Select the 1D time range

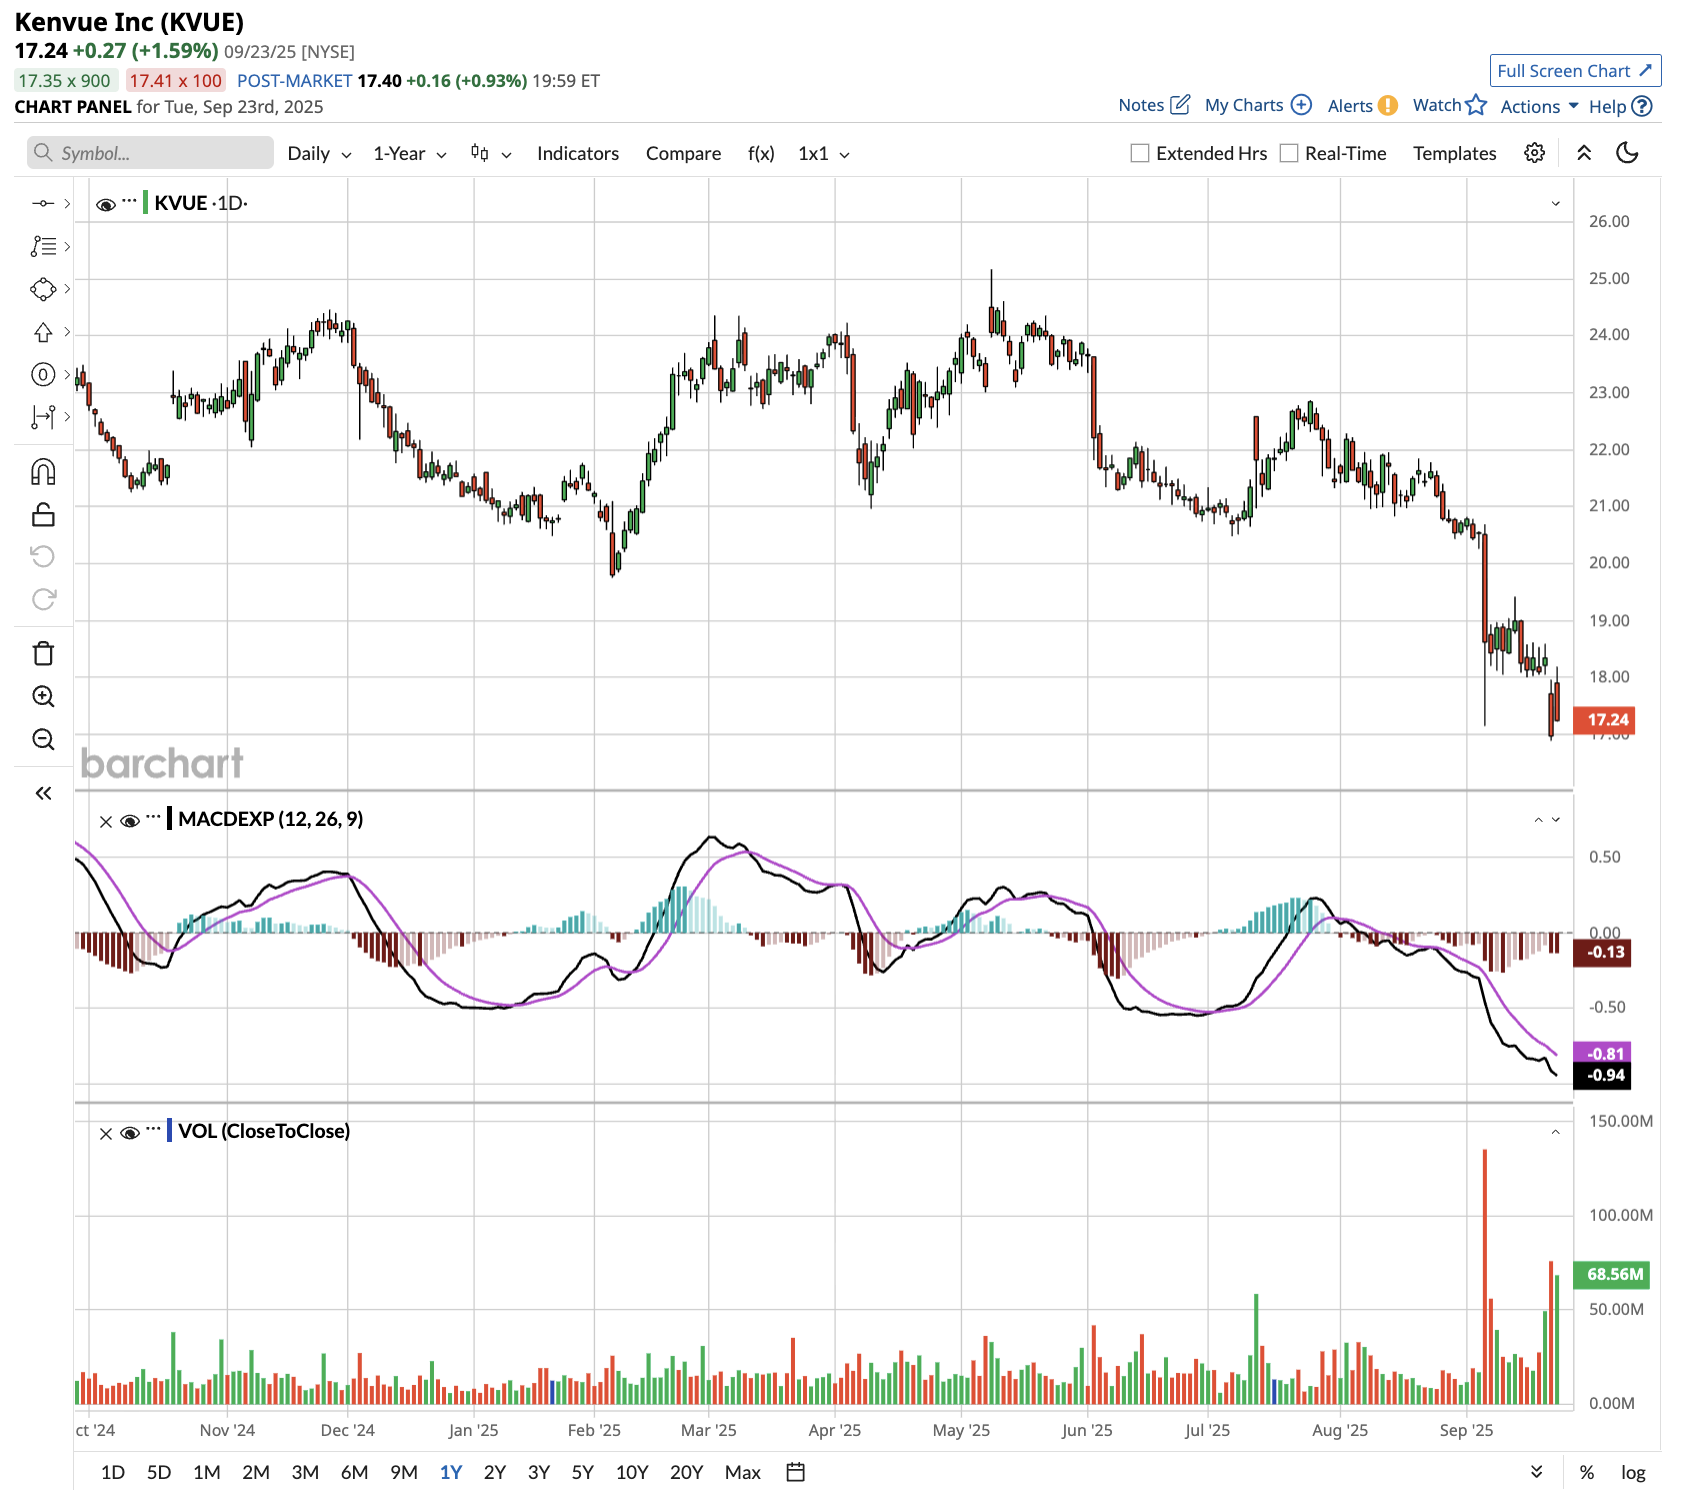(113, 1472)
